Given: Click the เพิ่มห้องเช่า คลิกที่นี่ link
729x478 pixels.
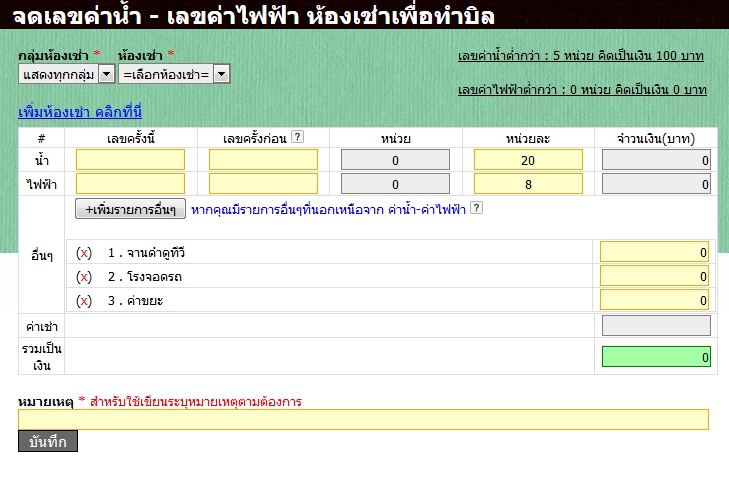Looking at the screenshot, I should pos(80,111).
